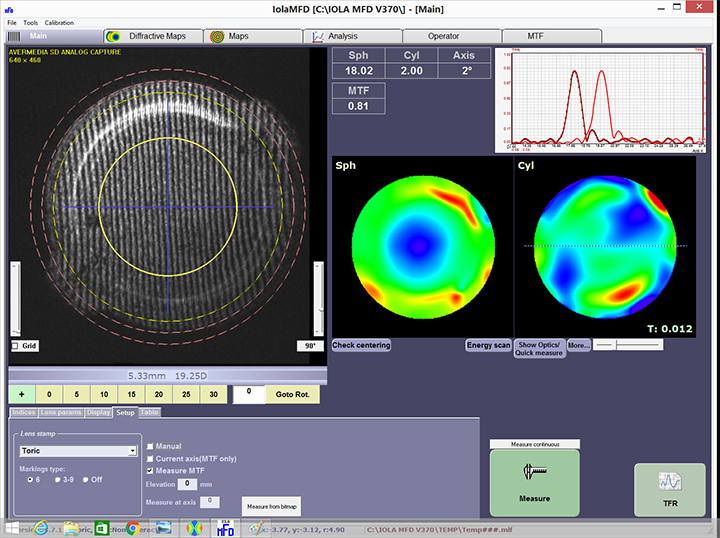The image size is (720, 538).
Task: Select markings type Off radio button
Action: 85,480
